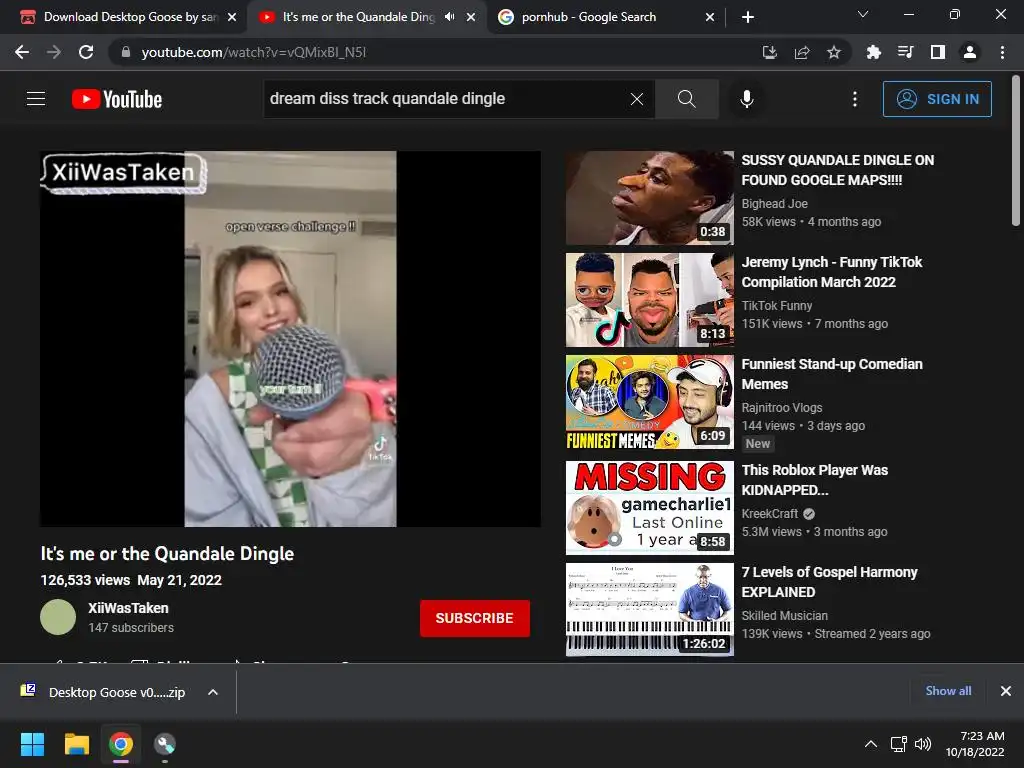The width and height of the screenshot is (1024, 768).
Task: Open File Explorer from taskbar
Action: point(76,744)
